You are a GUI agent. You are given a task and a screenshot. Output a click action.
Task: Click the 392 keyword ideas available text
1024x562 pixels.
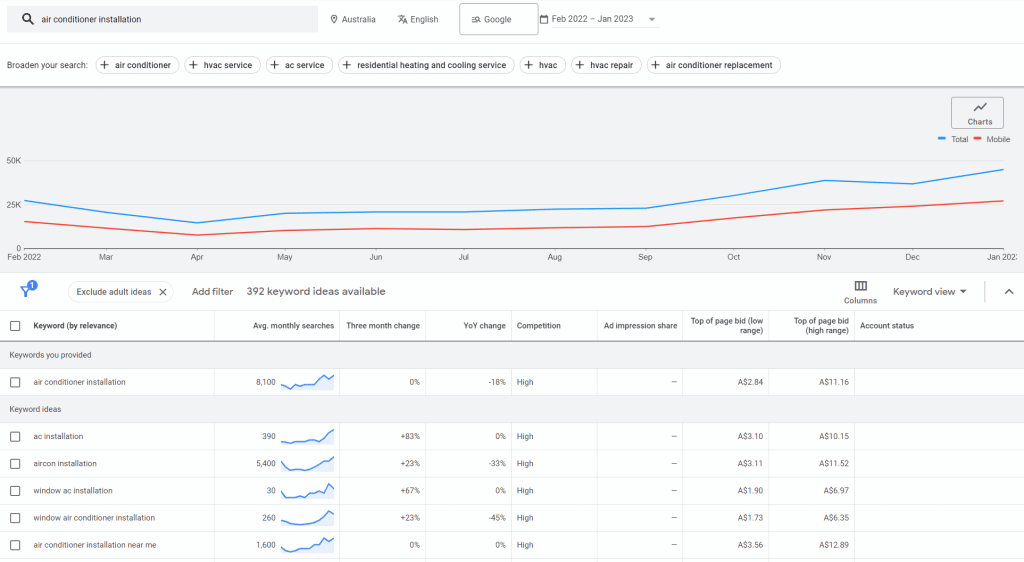pos(315,292)
